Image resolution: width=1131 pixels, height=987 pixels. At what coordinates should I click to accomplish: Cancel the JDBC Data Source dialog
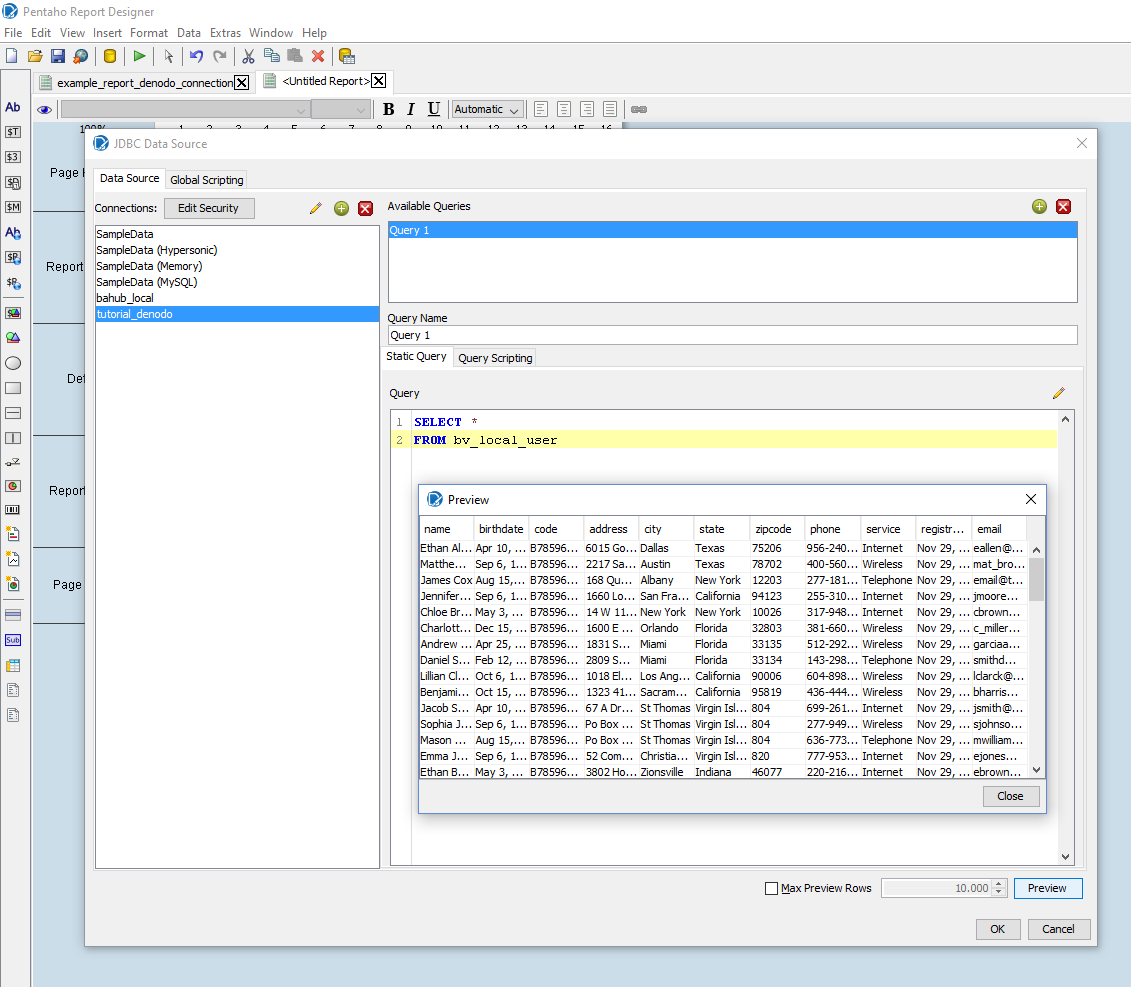click(x=1058, y=929)
